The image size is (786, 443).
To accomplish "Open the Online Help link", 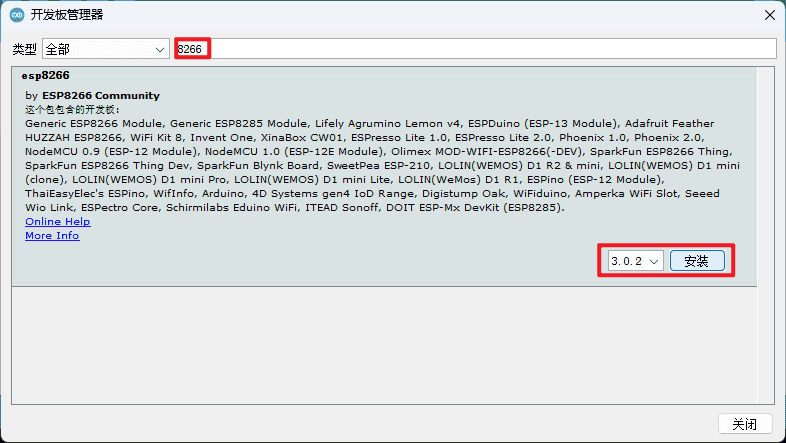I will (x=58, y=222).
